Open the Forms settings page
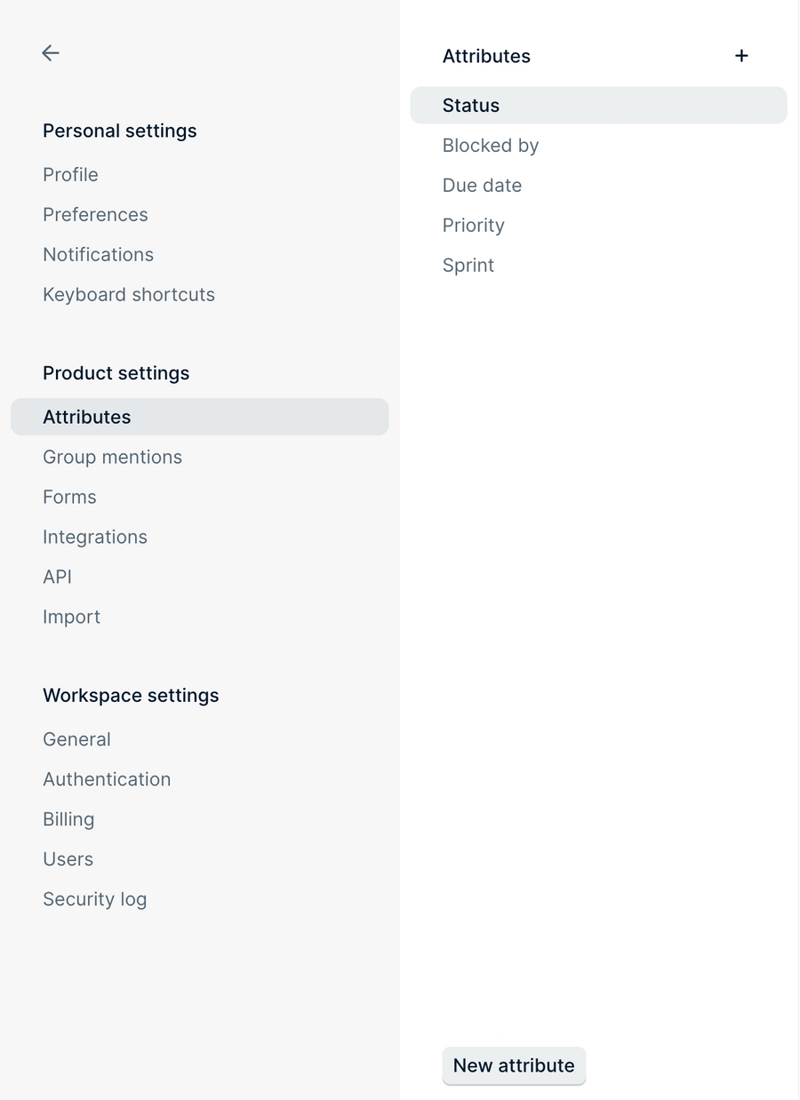This screenshot has width=800, height=1100. tap(69, 496)
